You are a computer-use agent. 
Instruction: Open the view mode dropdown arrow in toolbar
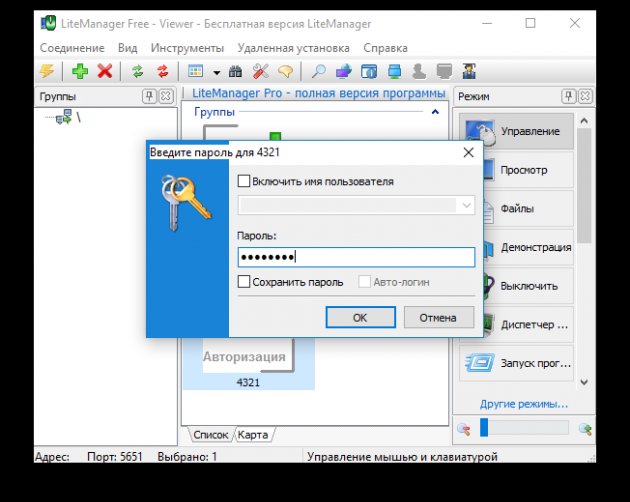(x=217, y=73)
